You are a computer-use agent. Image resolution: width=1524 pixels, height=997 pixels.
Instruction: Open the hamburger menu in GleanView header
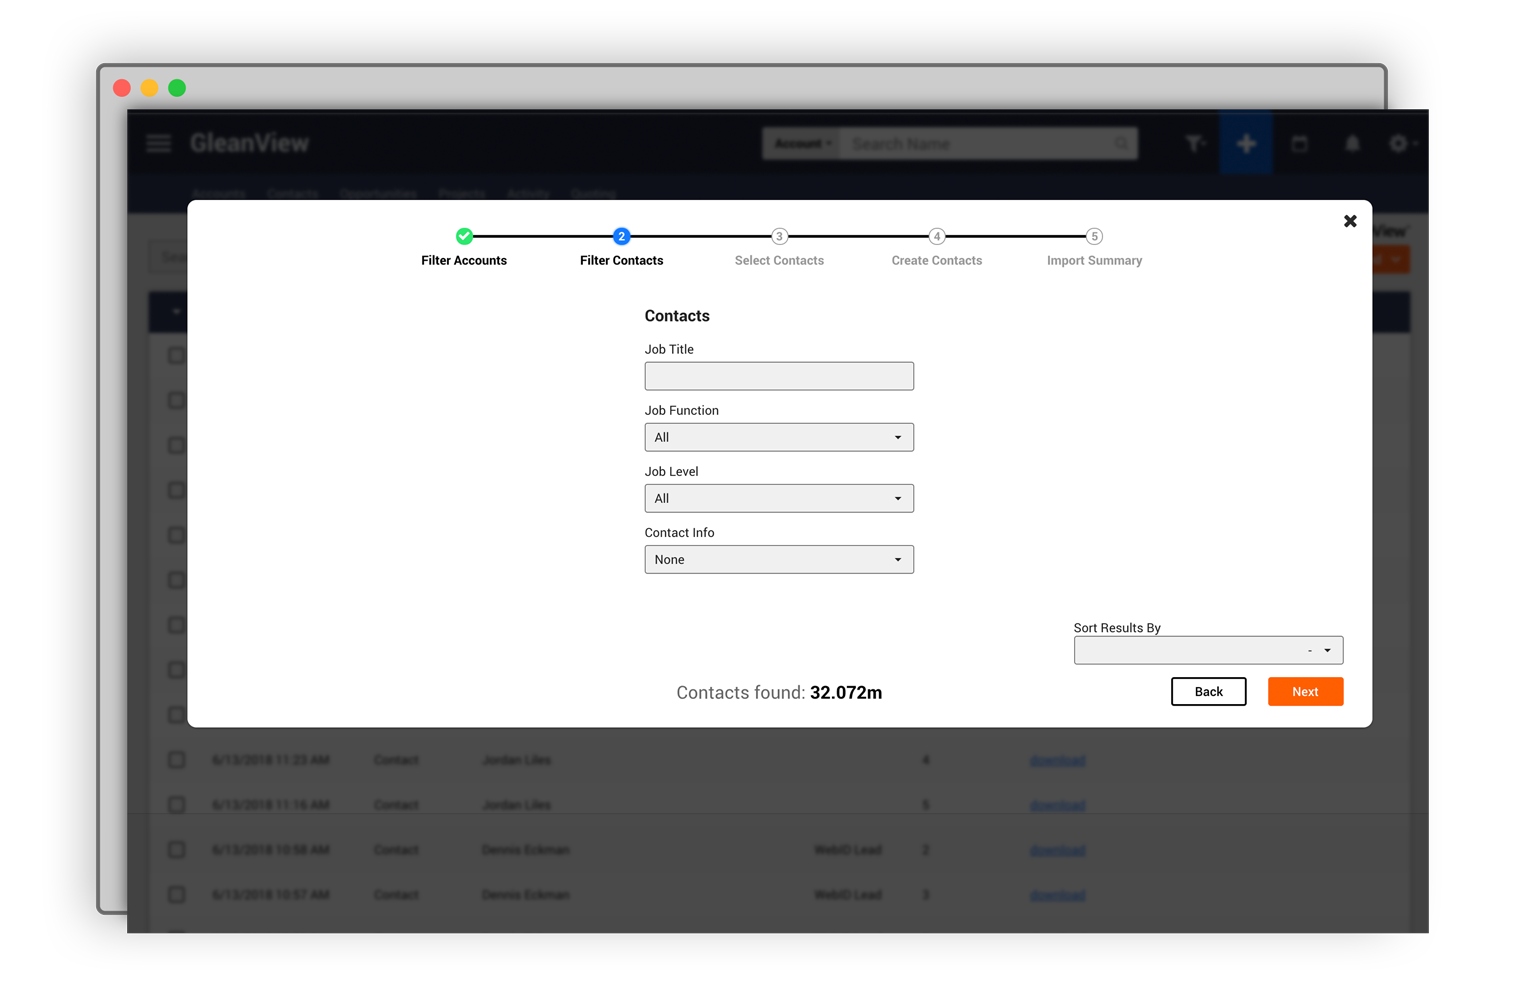159,143
